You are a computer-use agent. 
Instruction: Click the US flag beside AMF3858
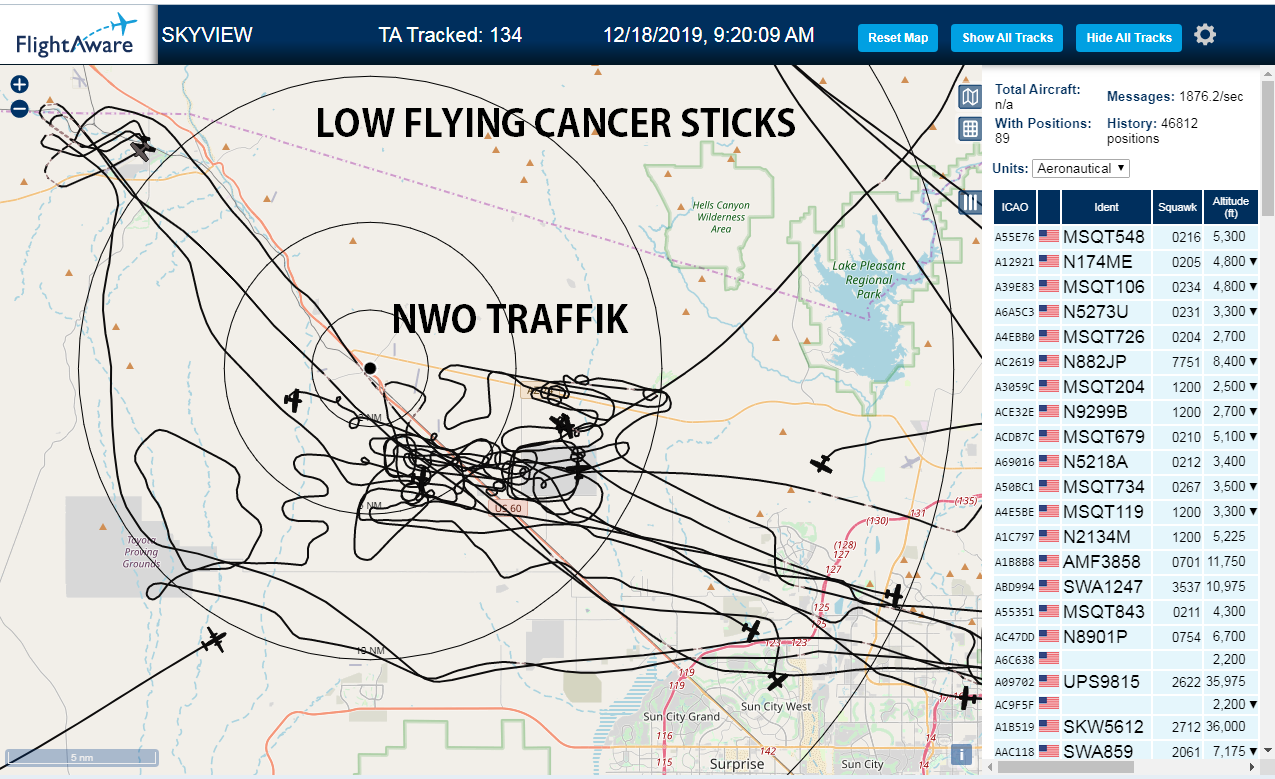1049,562
